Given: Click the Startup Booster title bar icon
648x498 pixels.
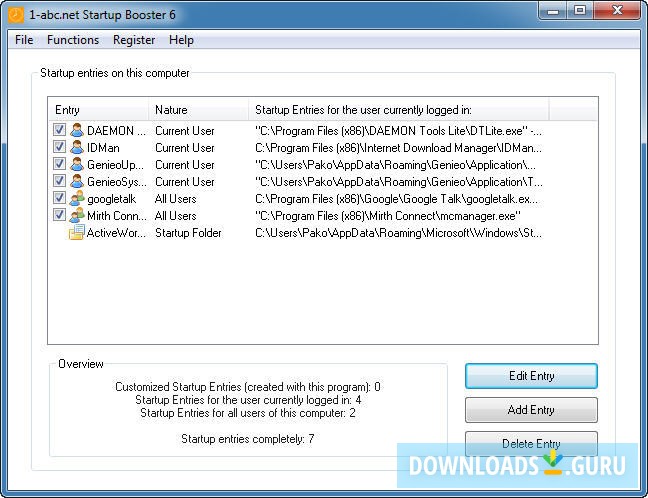Looking at the screenshot, I should [16, 15].
